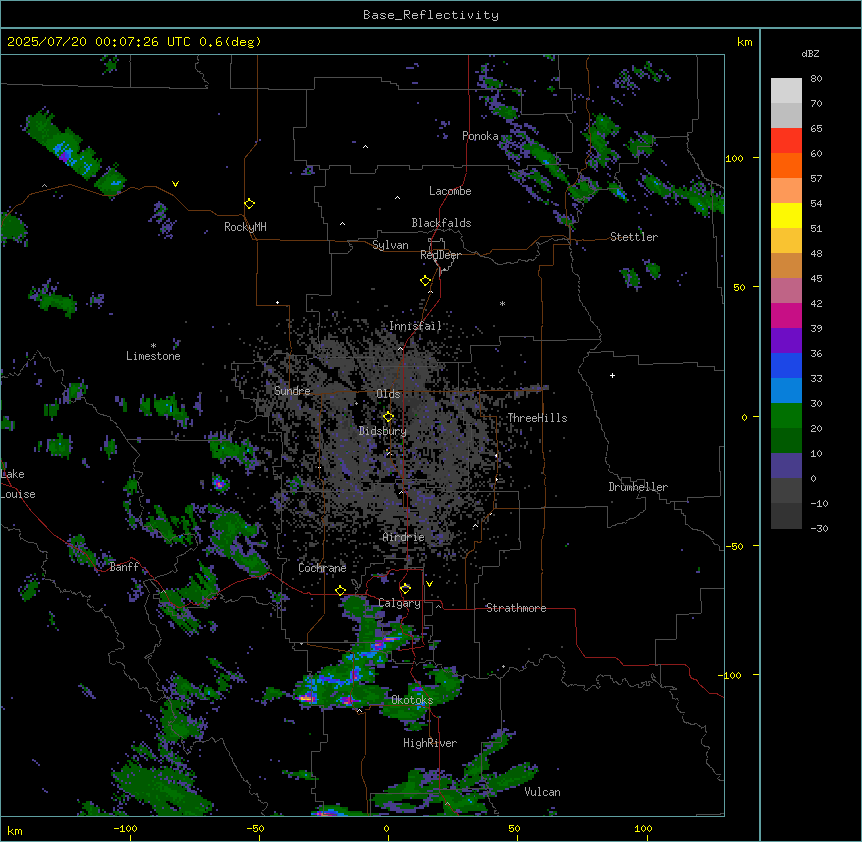This screenshot has height=842, width=862.
Task: Select the Sundre label
Action: [292, 391]
